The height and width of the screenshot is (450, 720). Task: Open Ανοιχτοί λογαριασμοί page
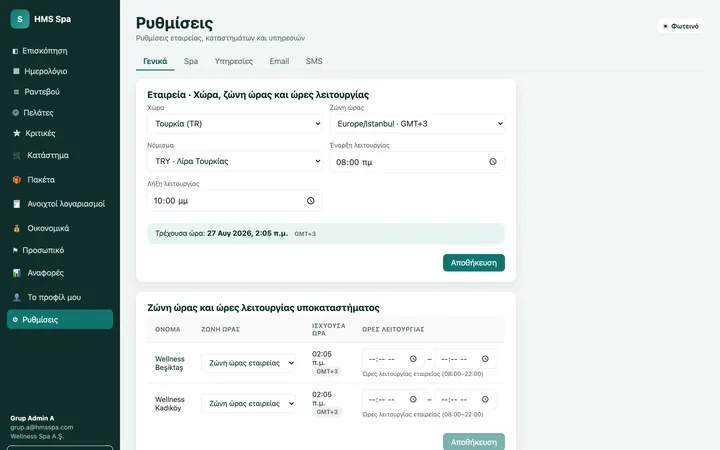[x=60, y=204]
